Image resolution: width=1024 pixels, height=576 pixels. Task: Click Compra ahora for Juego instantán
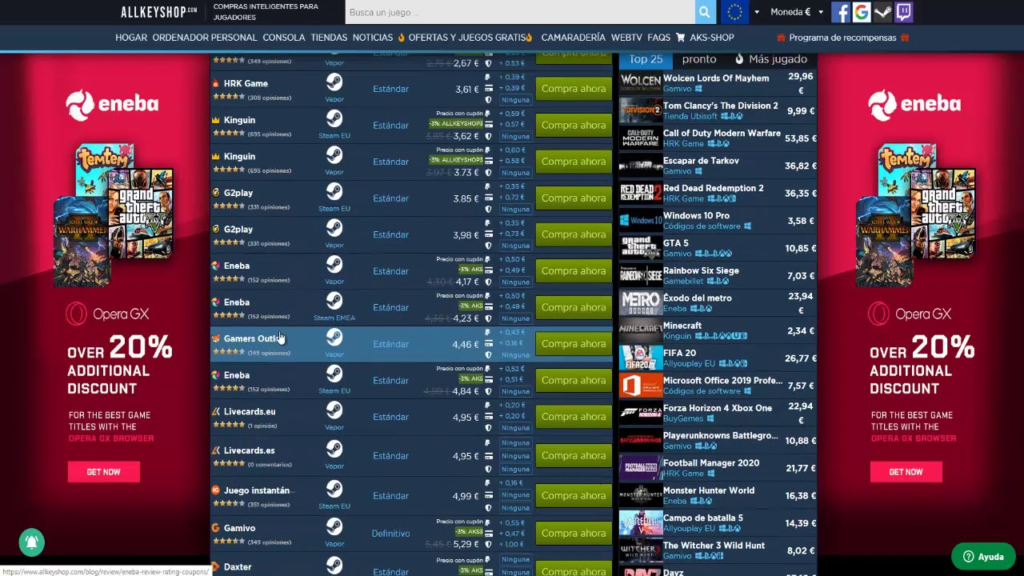click(573, 496)
